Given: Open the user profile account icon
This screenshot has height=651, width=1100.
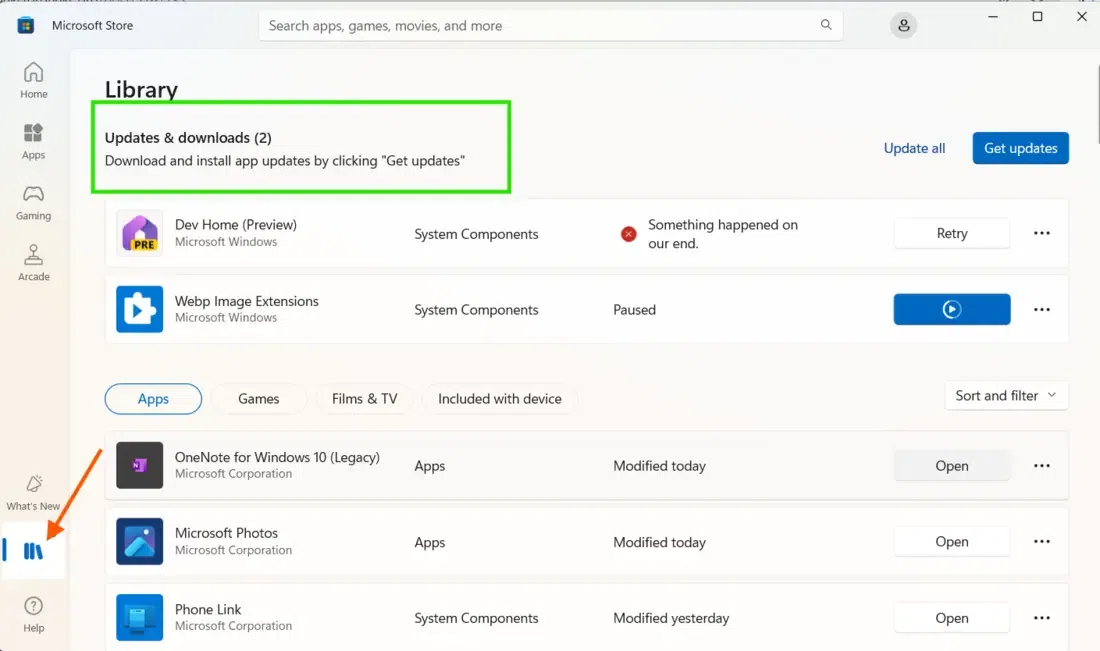Looking at the screenshot, I should pyautogui.click(x=904, y=26).
